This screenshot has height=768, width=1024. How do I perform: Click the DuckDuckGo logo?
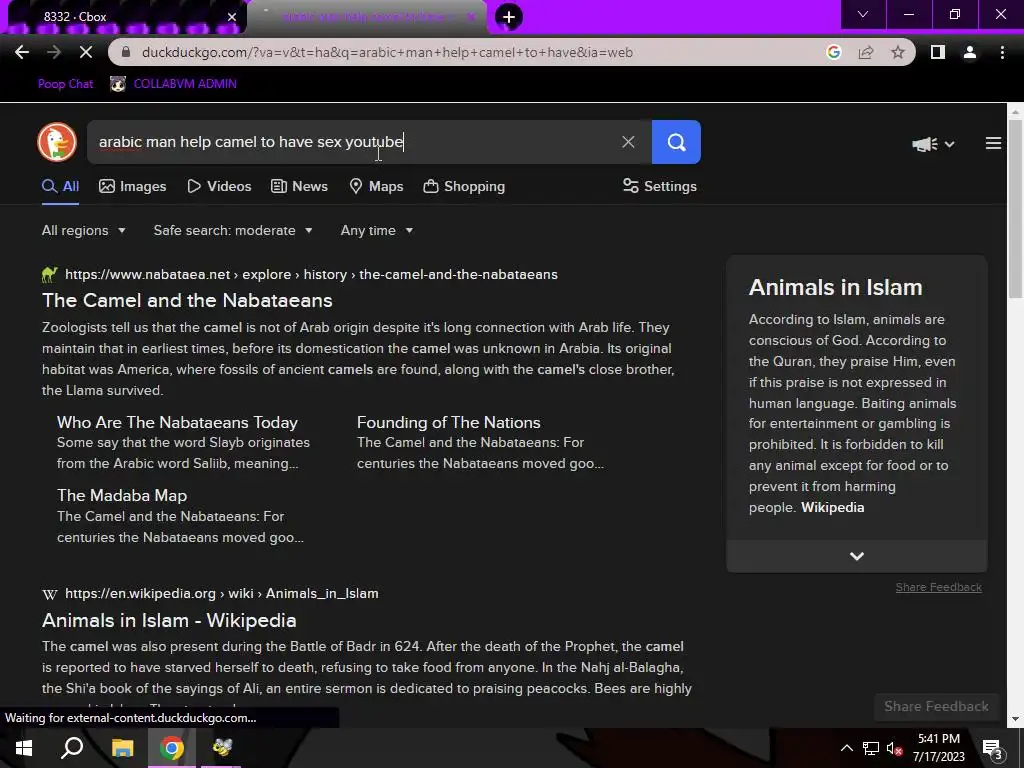point(57,142)
